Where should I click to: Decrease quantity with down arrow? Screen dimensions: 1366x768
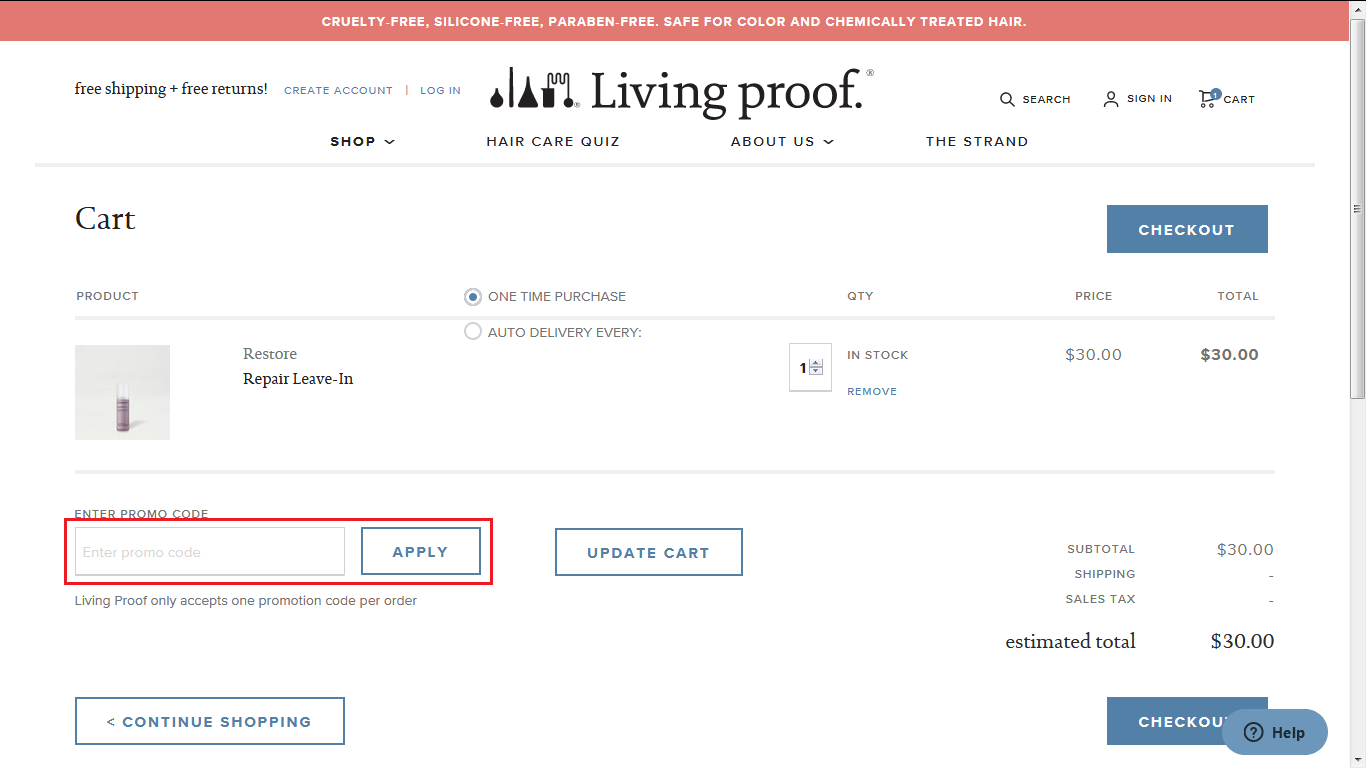point(816,371)
